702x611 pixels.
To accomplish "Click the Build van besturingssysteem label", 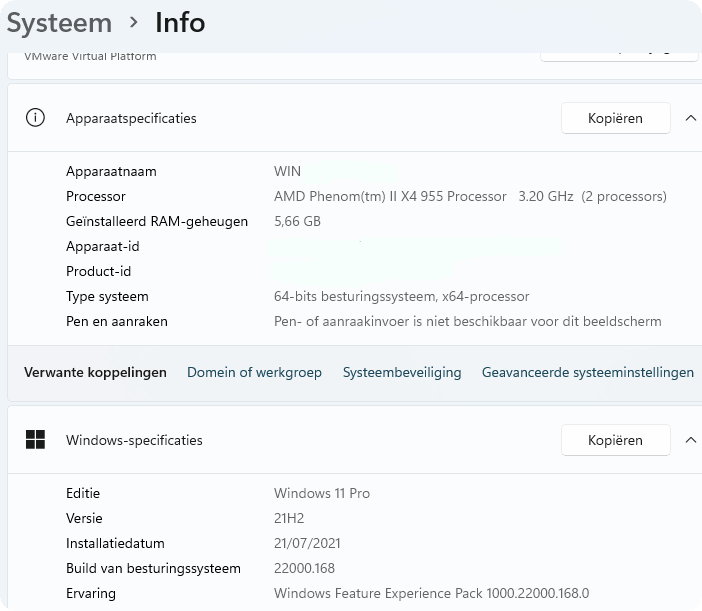I will click(153, 568).
